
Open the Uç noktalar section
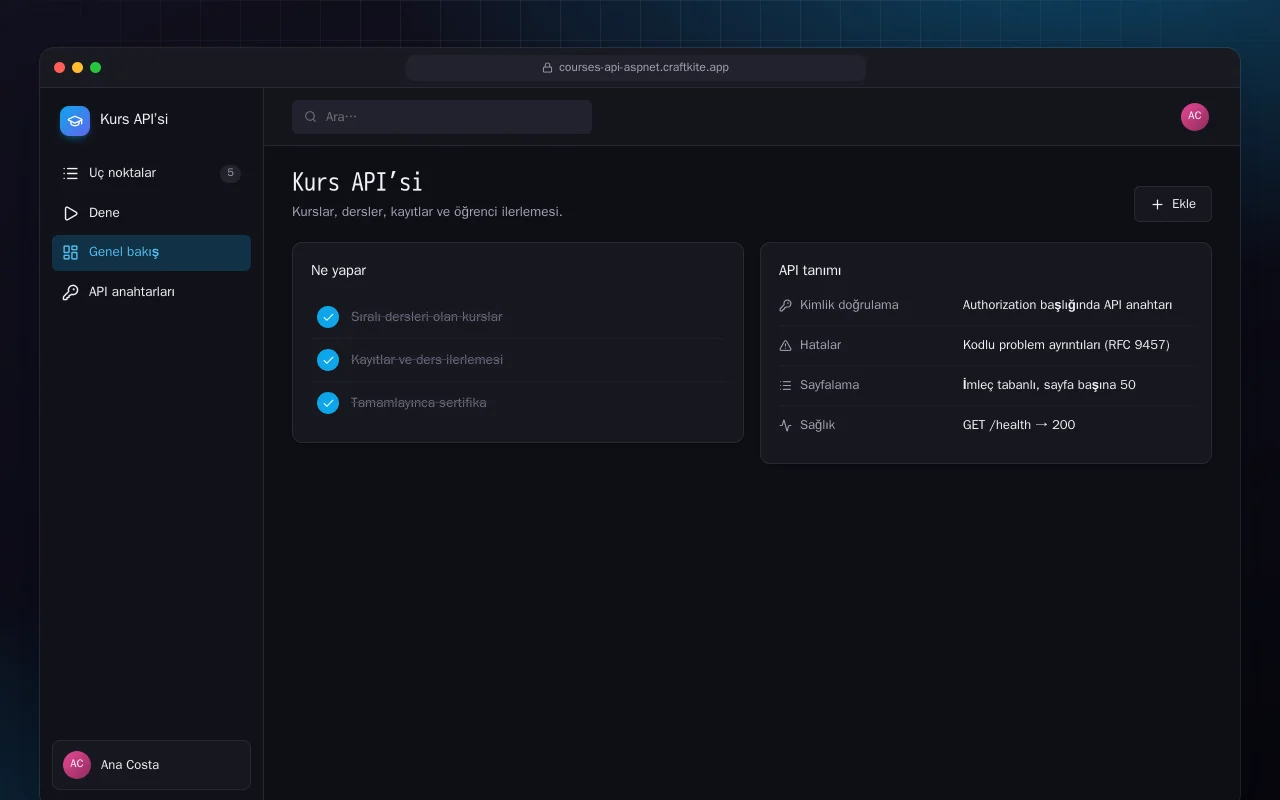pos(151,173)
